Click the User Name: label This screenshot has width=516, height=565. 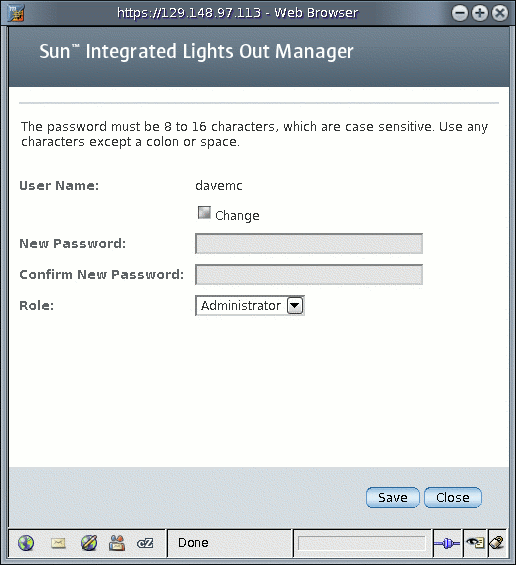click(59, 186)
